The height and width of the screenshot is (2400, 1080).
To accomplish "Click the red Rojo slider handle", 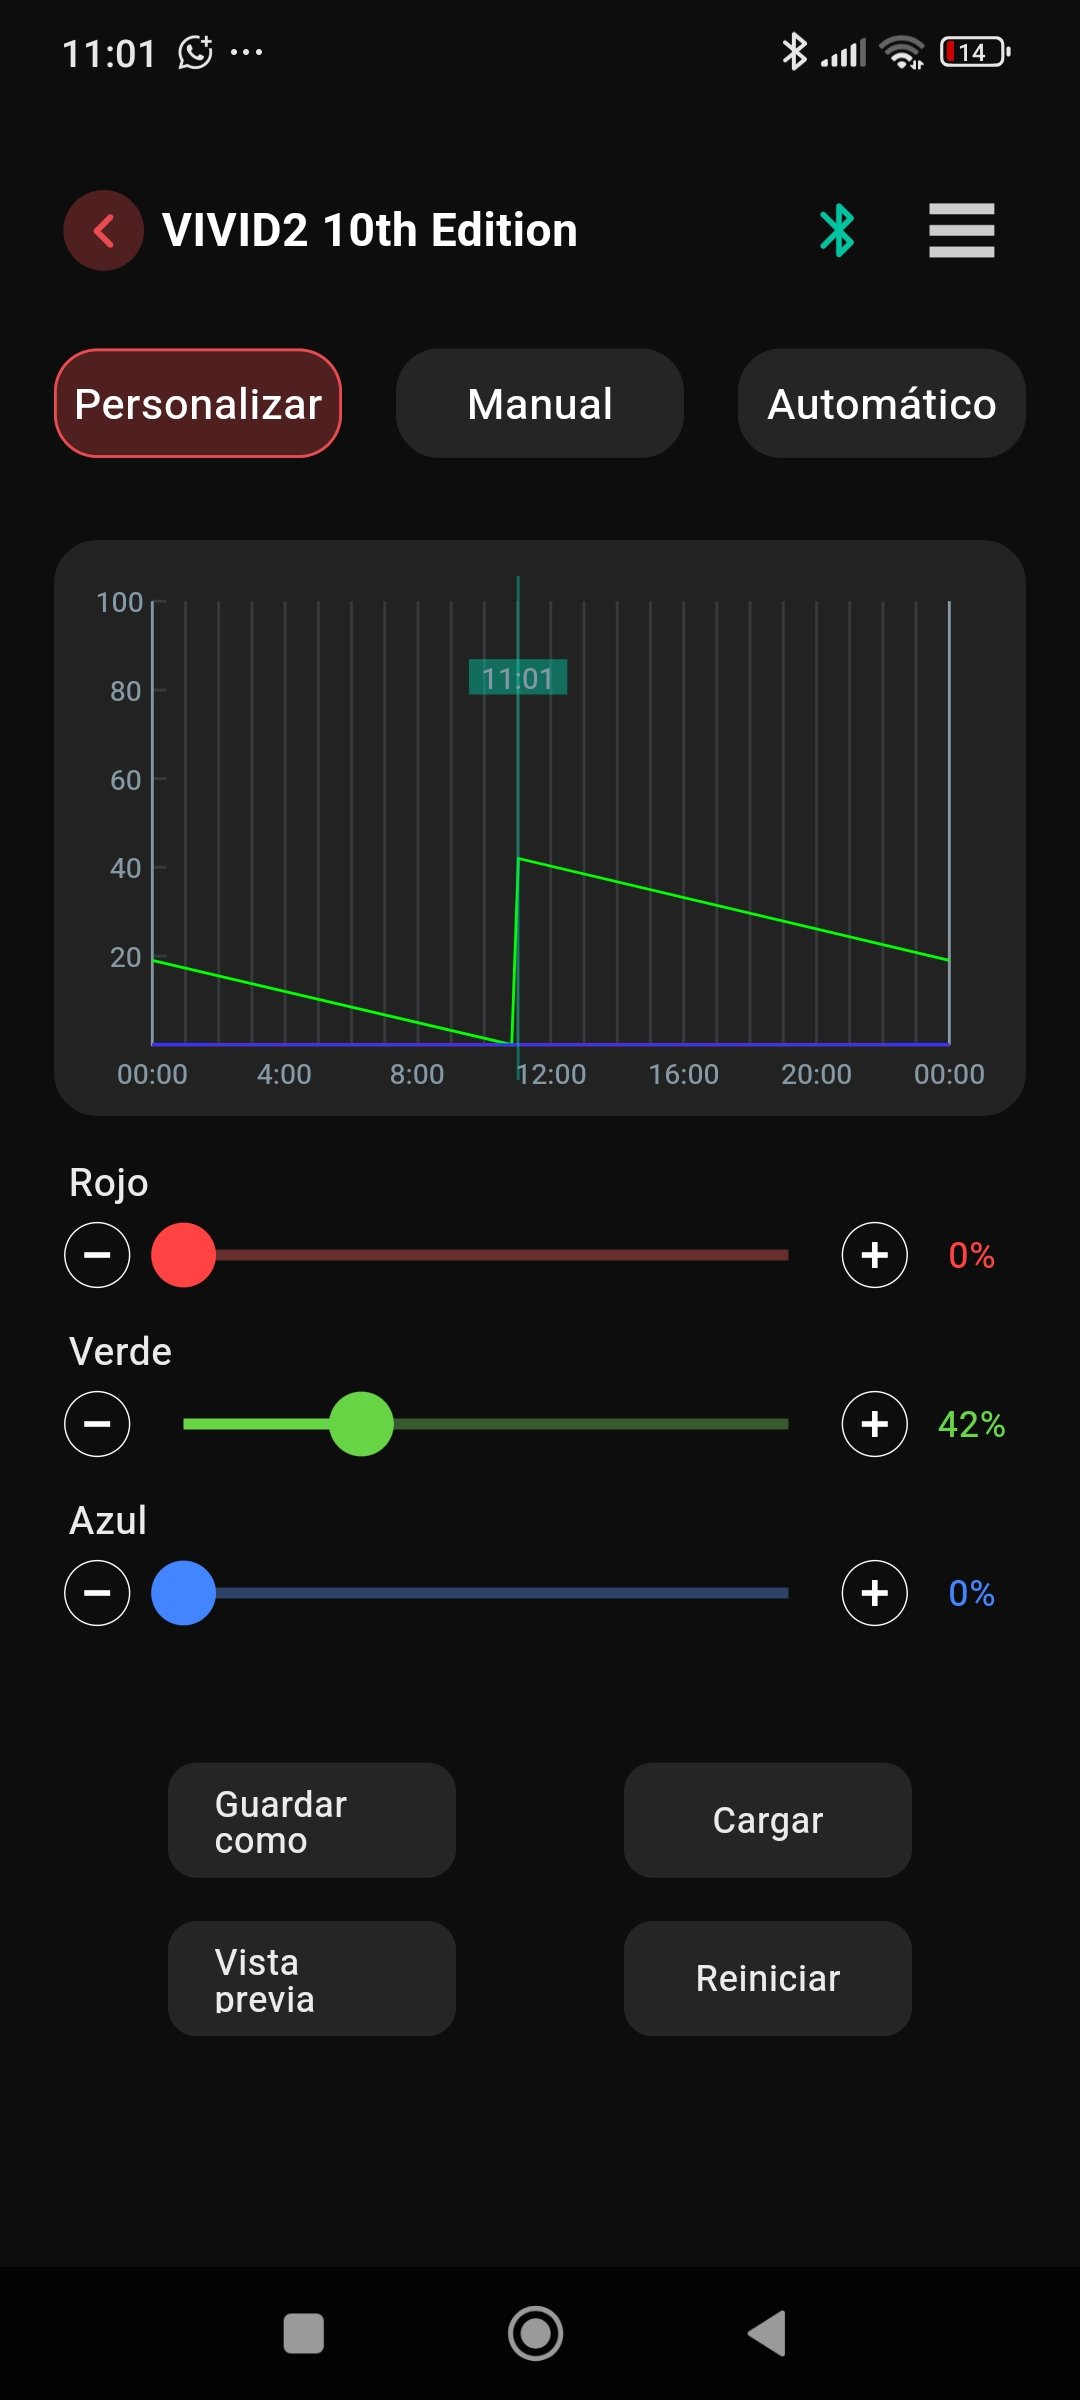I will point(183,1255).
